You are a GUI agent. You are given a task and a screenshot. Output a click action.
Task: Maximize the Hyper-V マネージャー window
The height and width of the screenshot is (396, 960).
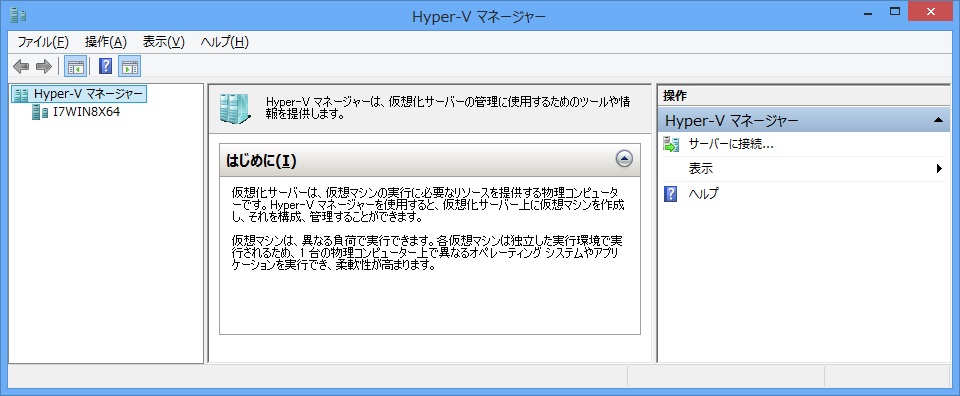pos(894,11)
